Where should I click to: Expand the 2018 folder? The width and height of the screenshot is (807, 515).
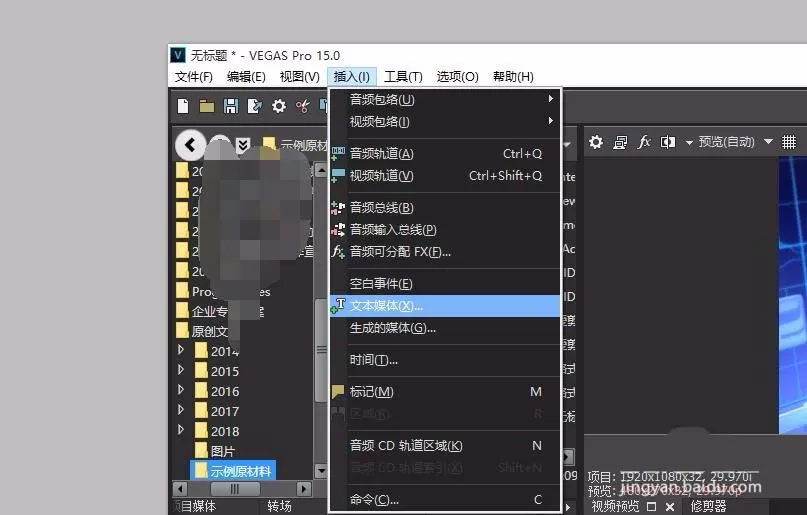[181, 430]
